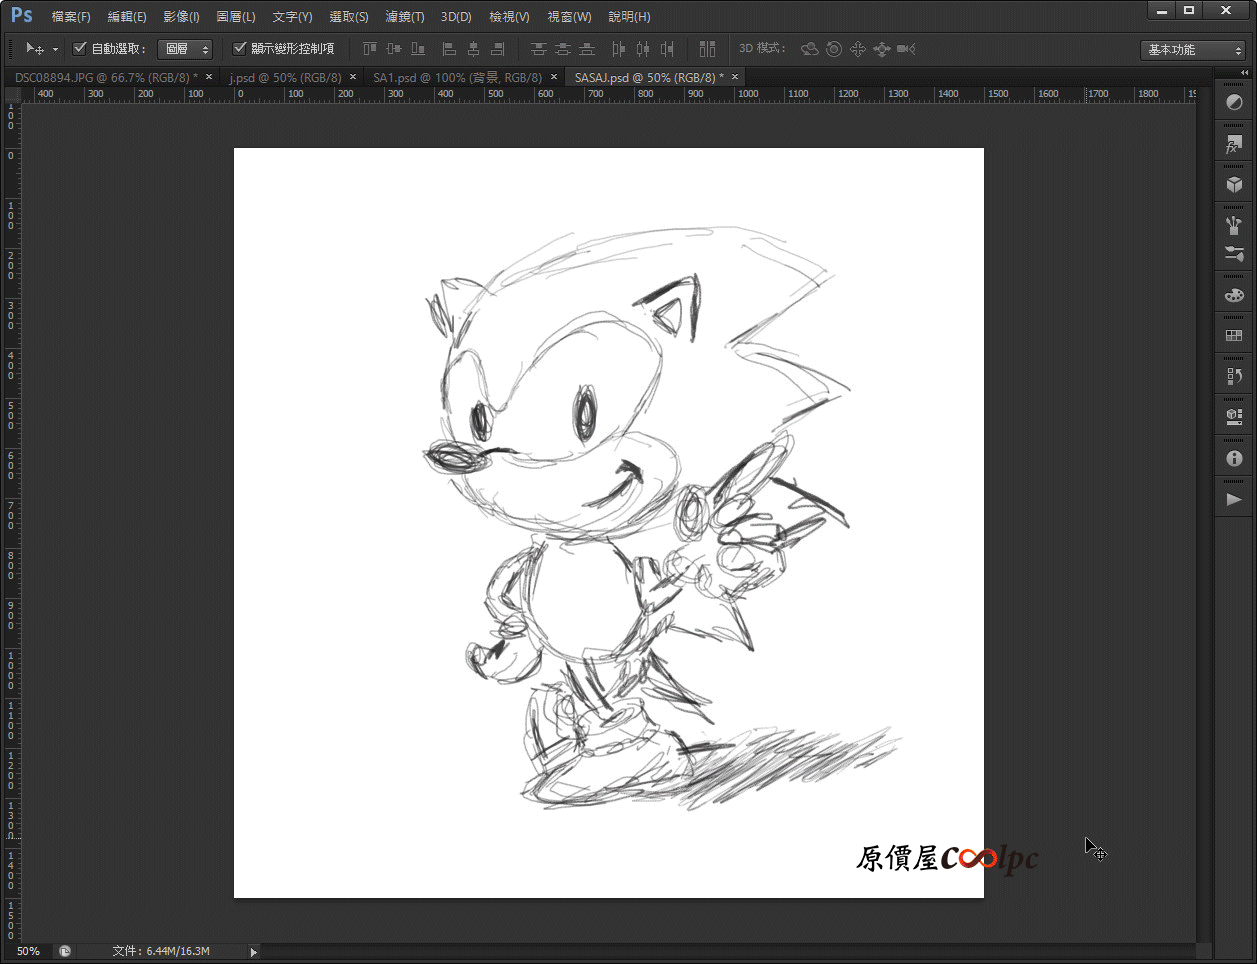Open the Swatches grid panel icon
This screenshot has width=1257, height=964.
click(1234, 336)
